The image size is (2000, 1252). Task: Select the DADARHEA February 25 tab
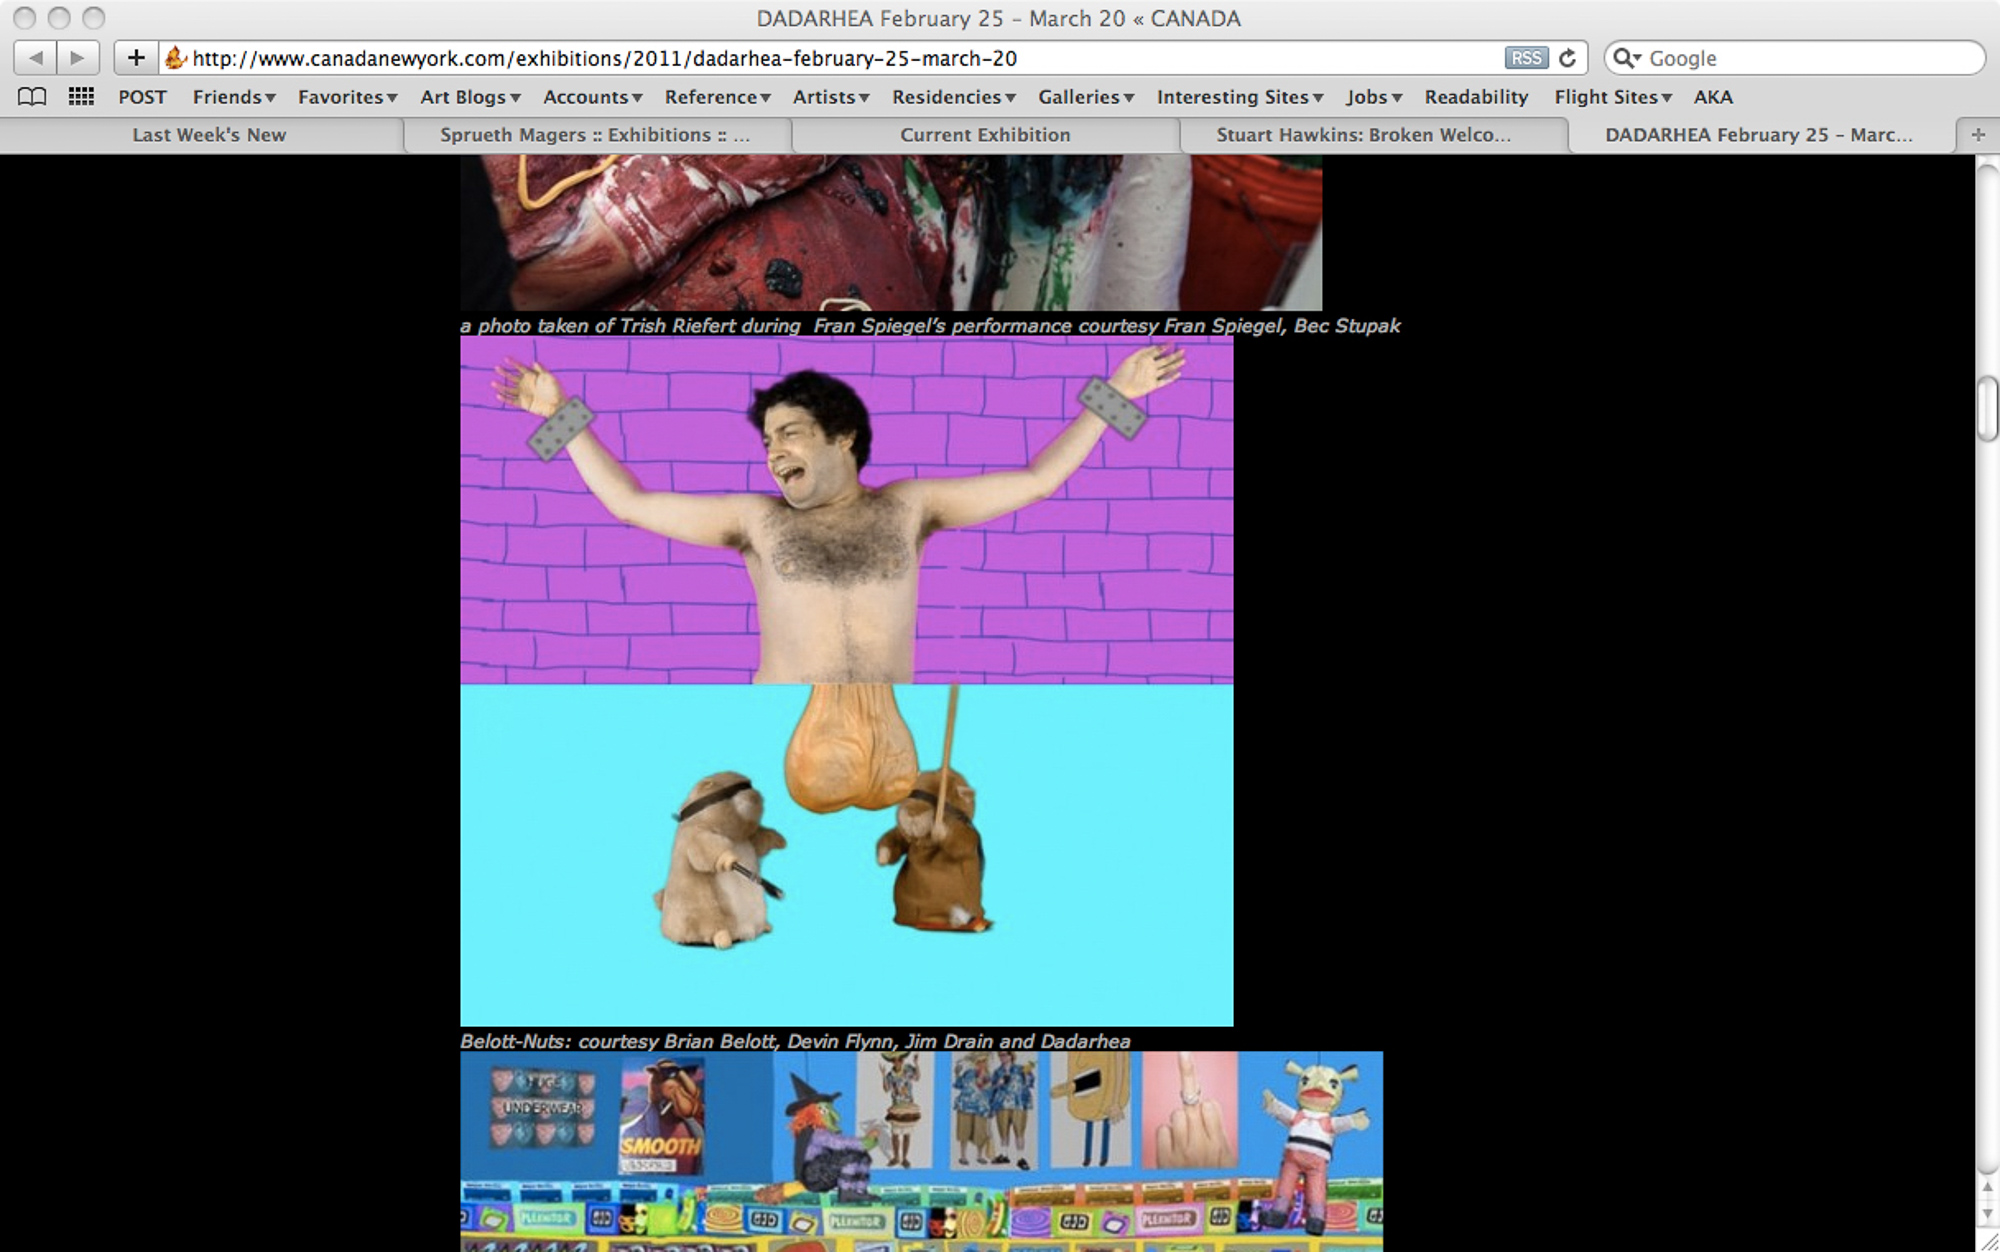click(1758, 135)
